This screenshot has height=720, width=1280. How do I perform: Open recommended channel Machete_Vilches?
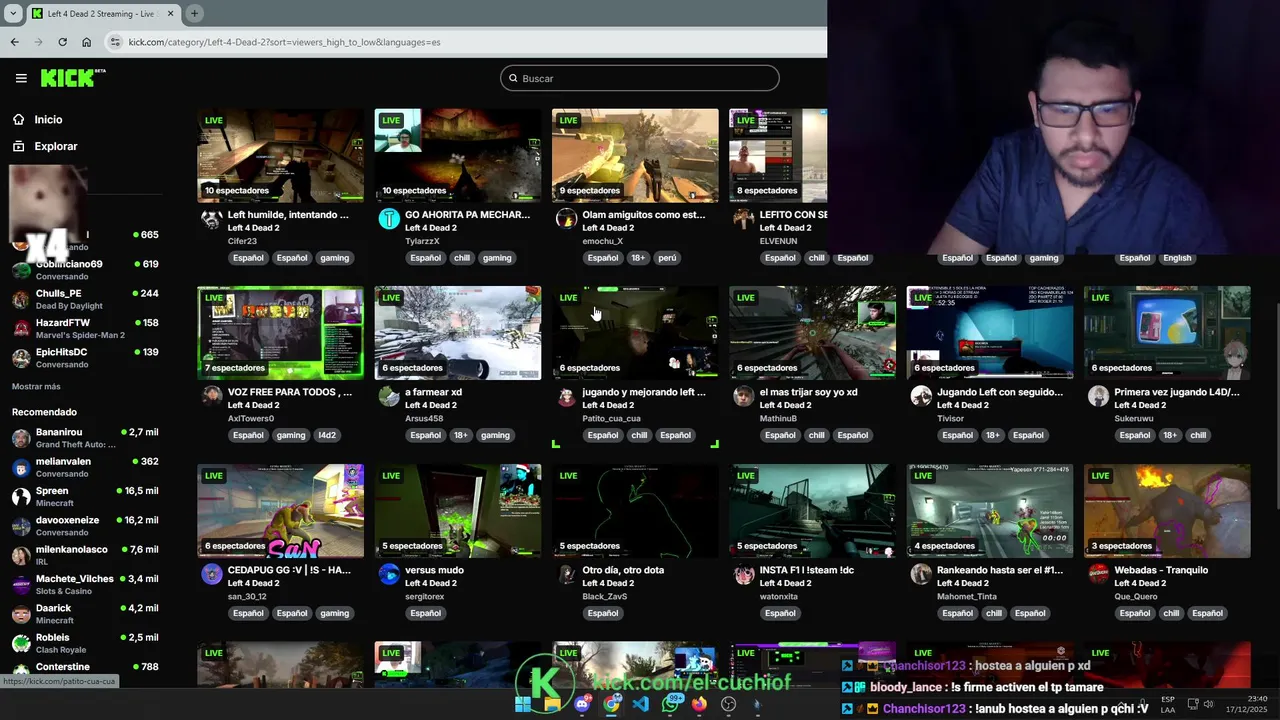[x=85, y=584]
